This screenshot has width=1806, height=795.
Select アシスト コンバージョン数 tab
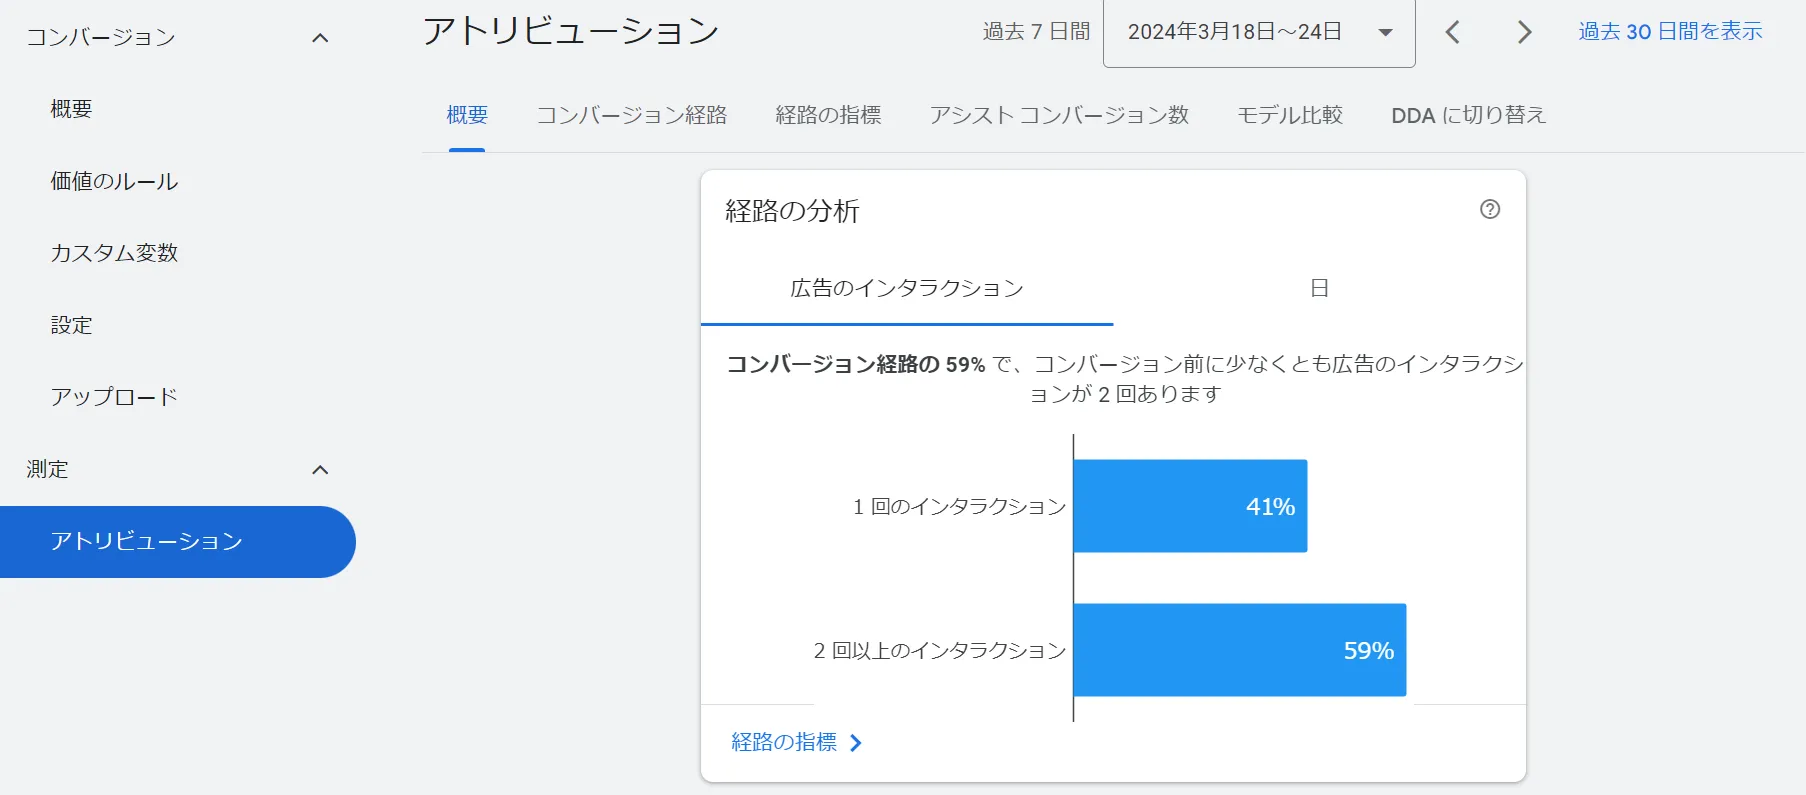tap(1059, 115)
